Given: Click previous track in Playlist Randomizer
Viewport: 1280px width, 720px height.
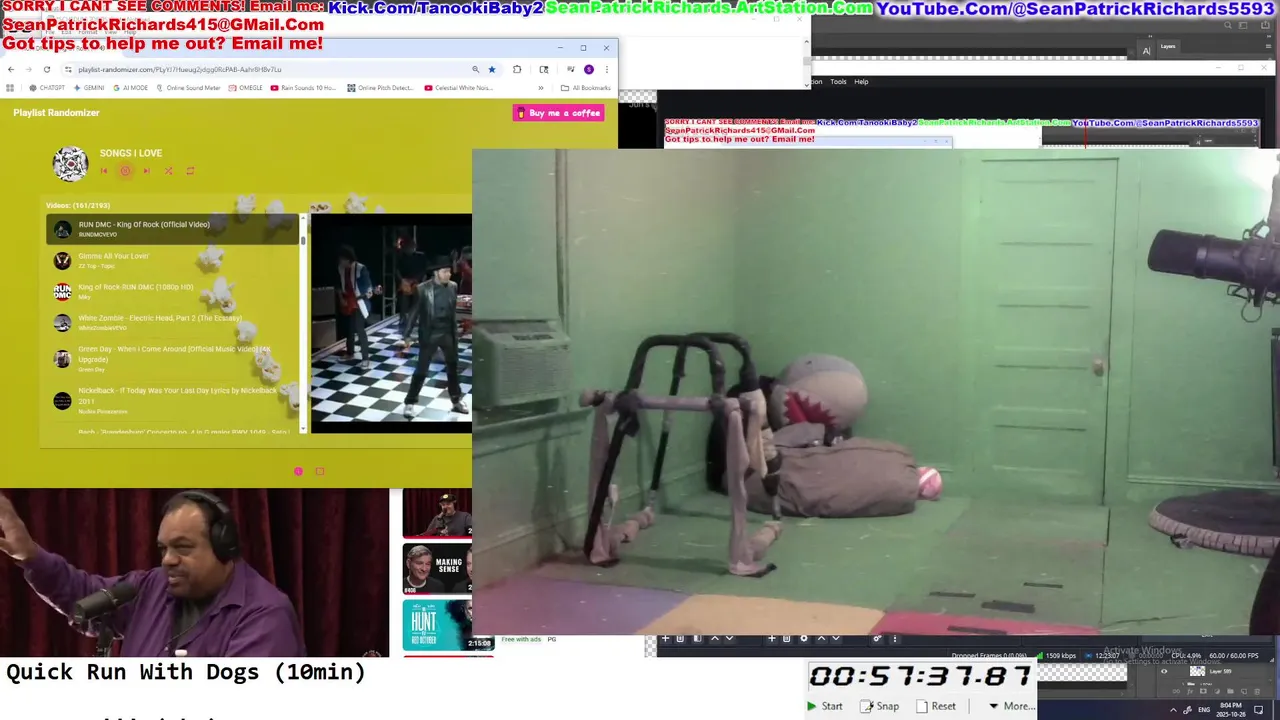Looking at the screenshot, I should (x=103, y=171).
